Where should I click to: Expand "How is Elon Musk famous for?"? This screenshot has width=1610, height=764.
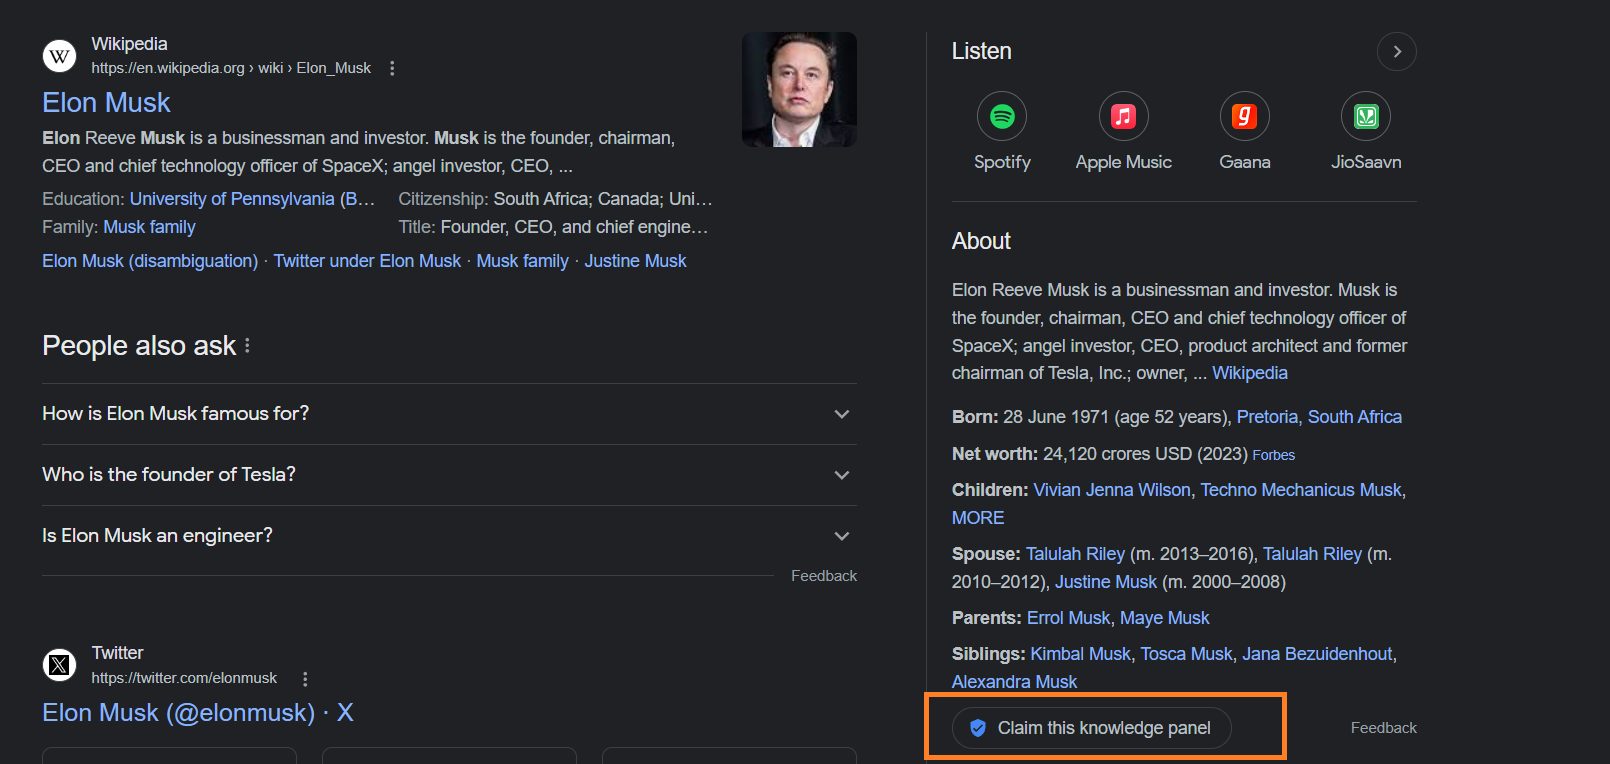click(449, 414)
